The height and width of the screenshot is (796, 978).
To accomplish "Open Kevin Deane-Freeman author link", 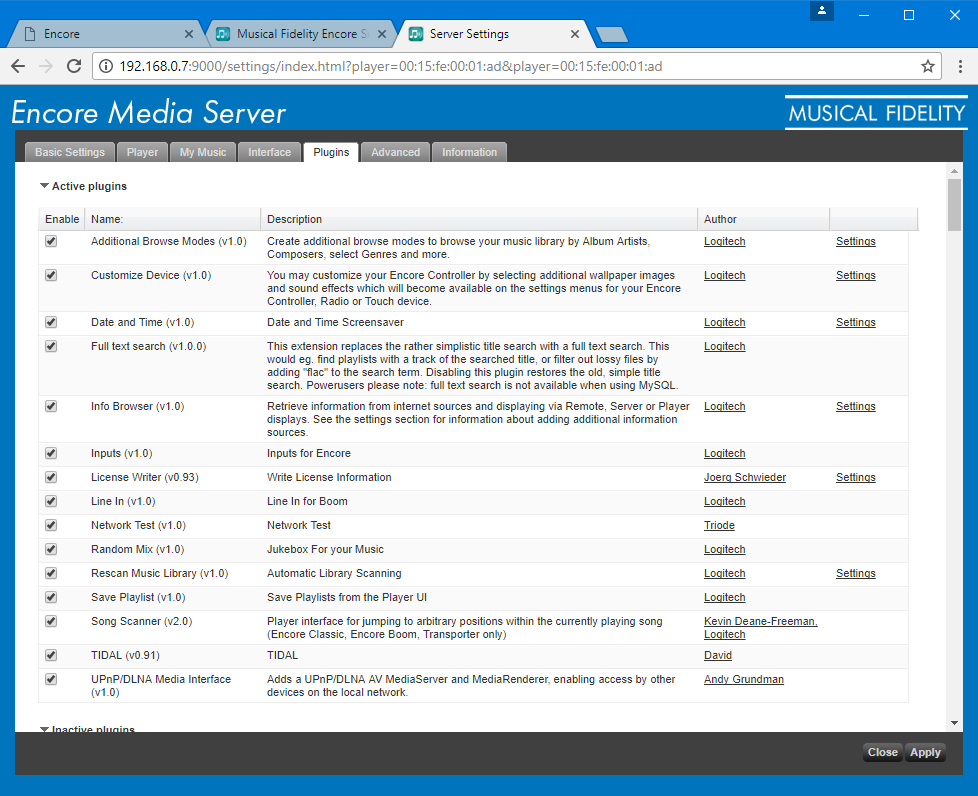I will 760,621.
